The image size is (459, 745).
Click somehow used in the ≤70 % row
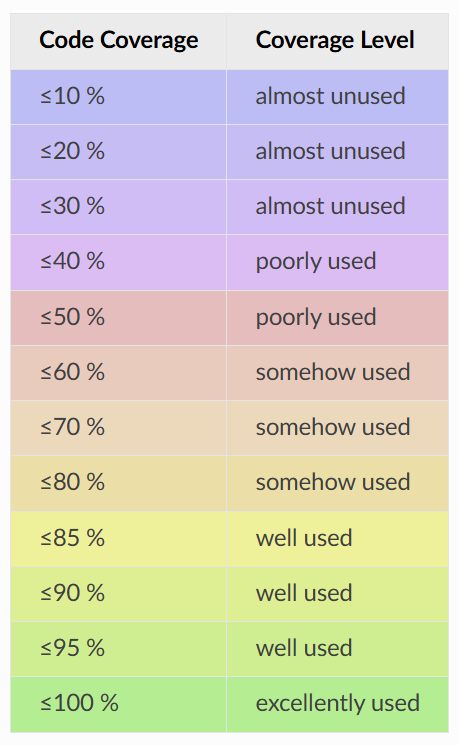click(333, 427)
